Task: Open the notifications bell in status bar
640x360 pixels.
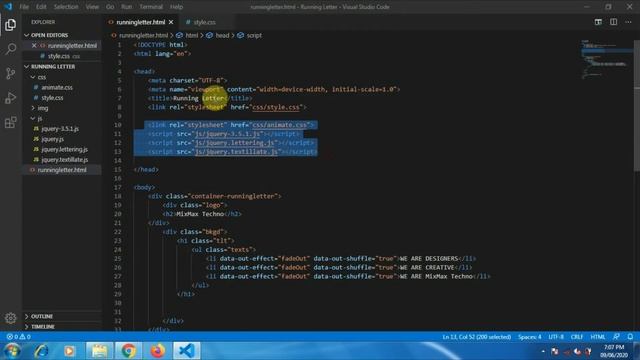Action: pyautogui.click(x=630, y=337)
